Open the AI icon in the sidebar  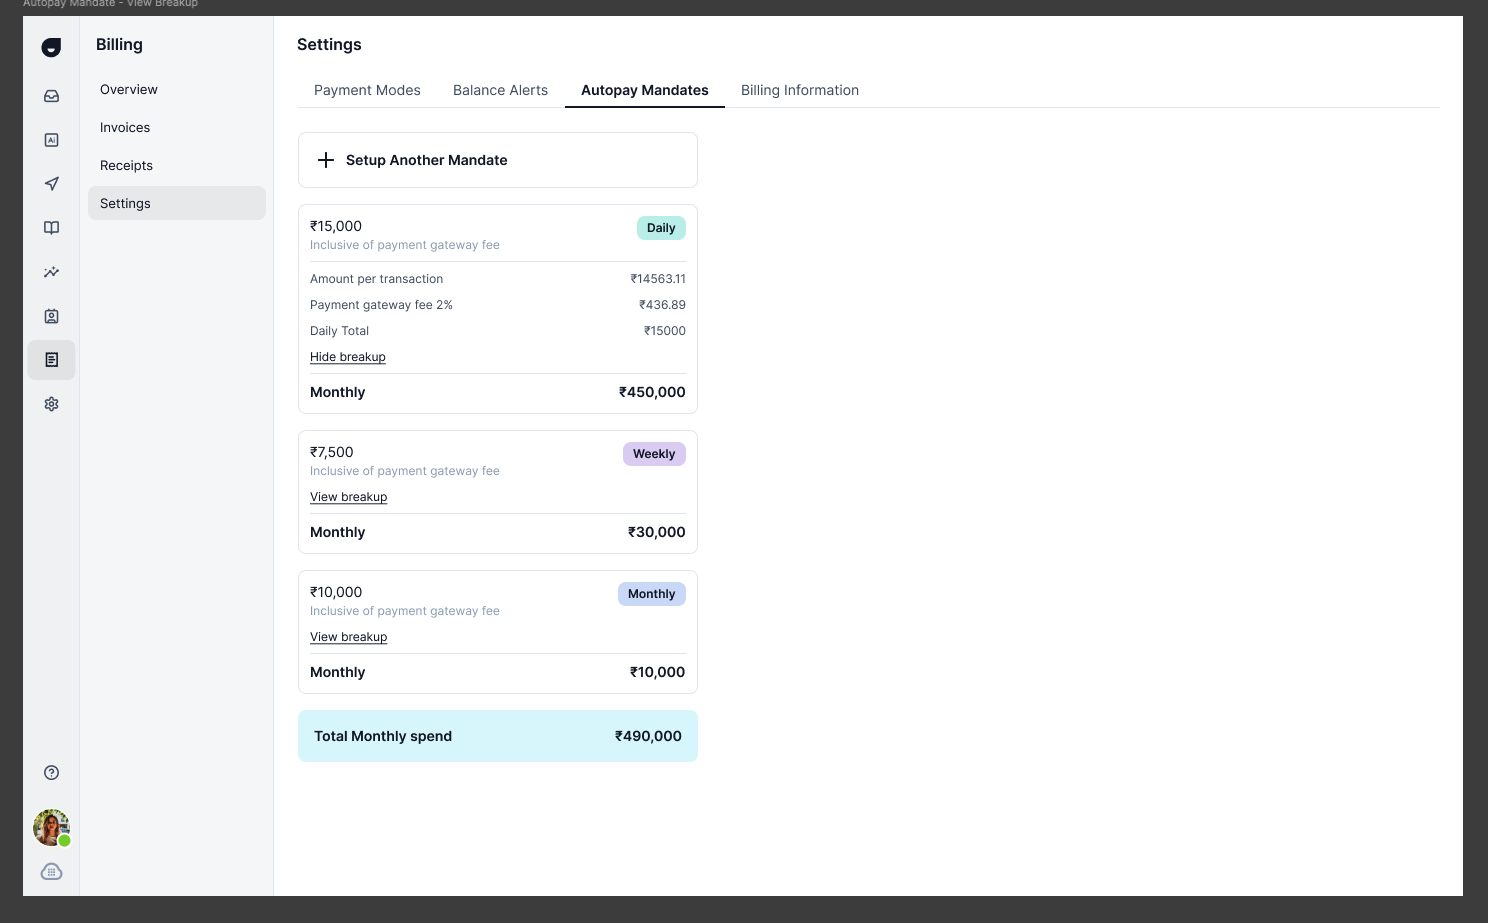[52, 140]
